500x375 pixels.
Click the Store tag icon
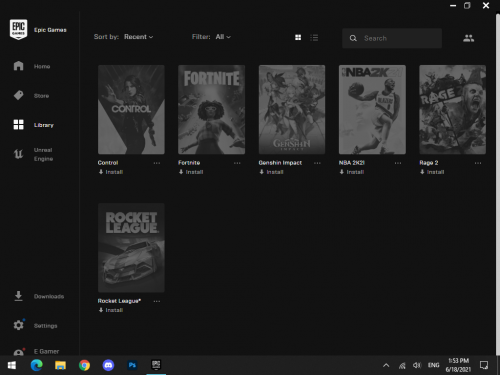(18, 95)
